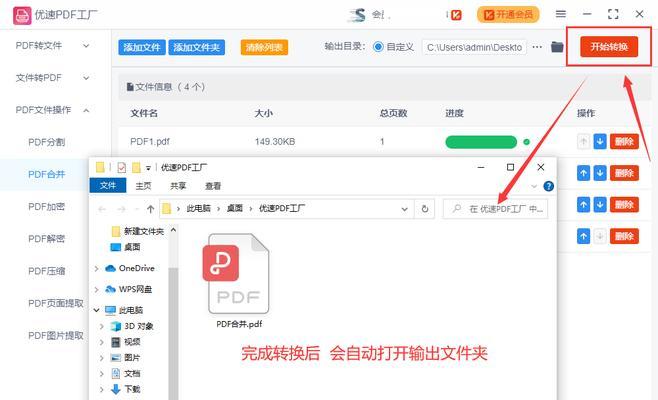
Task: Click the 开通会员 membership button
Action: (508, 15)
